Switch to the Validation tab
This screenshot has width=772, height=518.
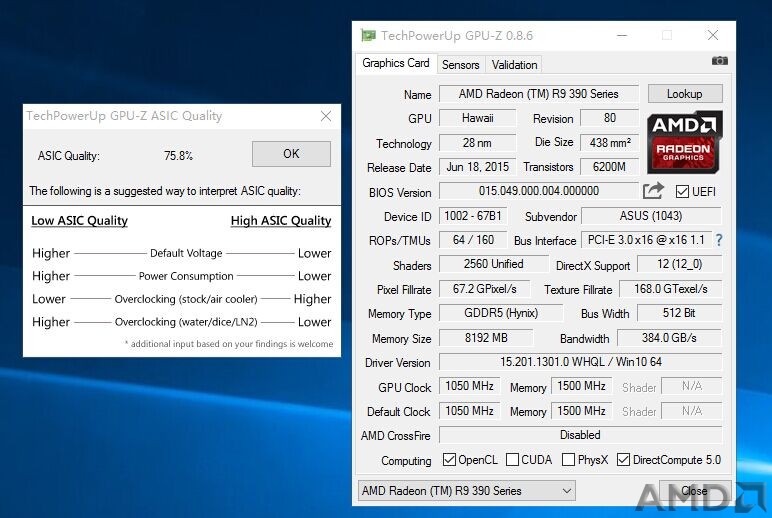point(514,65)
